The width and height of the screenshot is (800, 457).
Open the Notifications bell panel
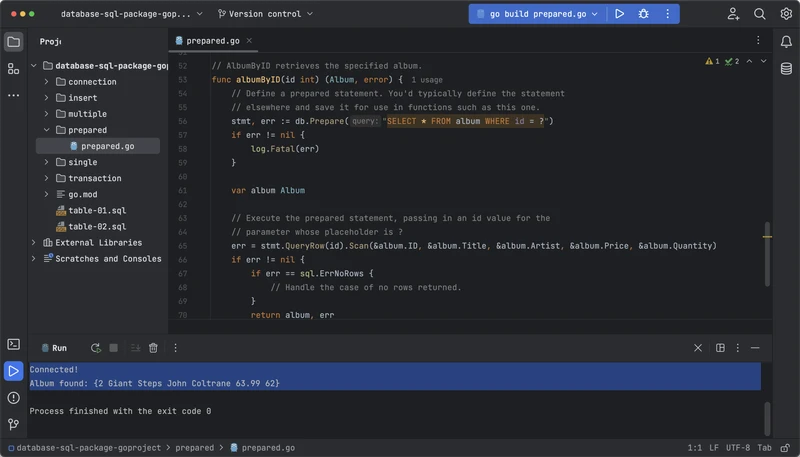click(787, 41)
